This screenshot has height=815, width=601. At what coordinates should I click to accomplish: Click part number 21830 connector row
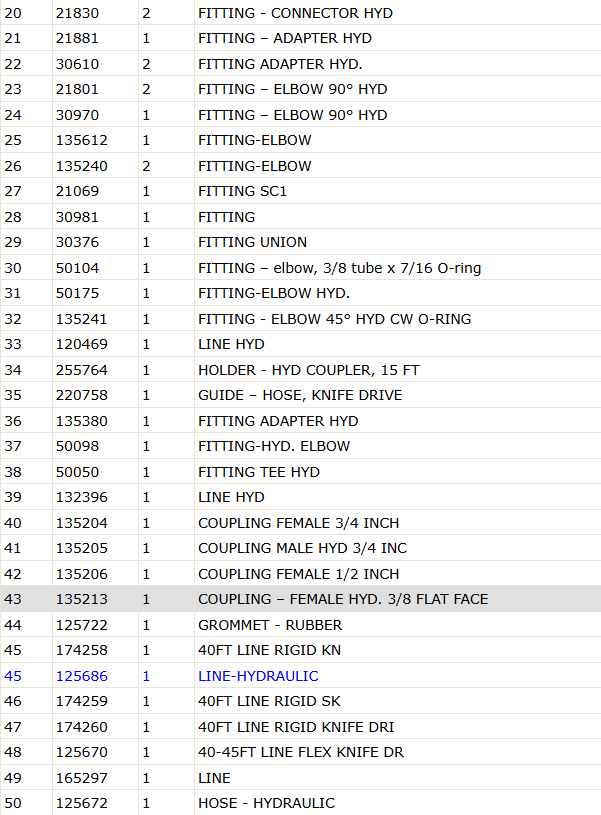pos(77,13)
